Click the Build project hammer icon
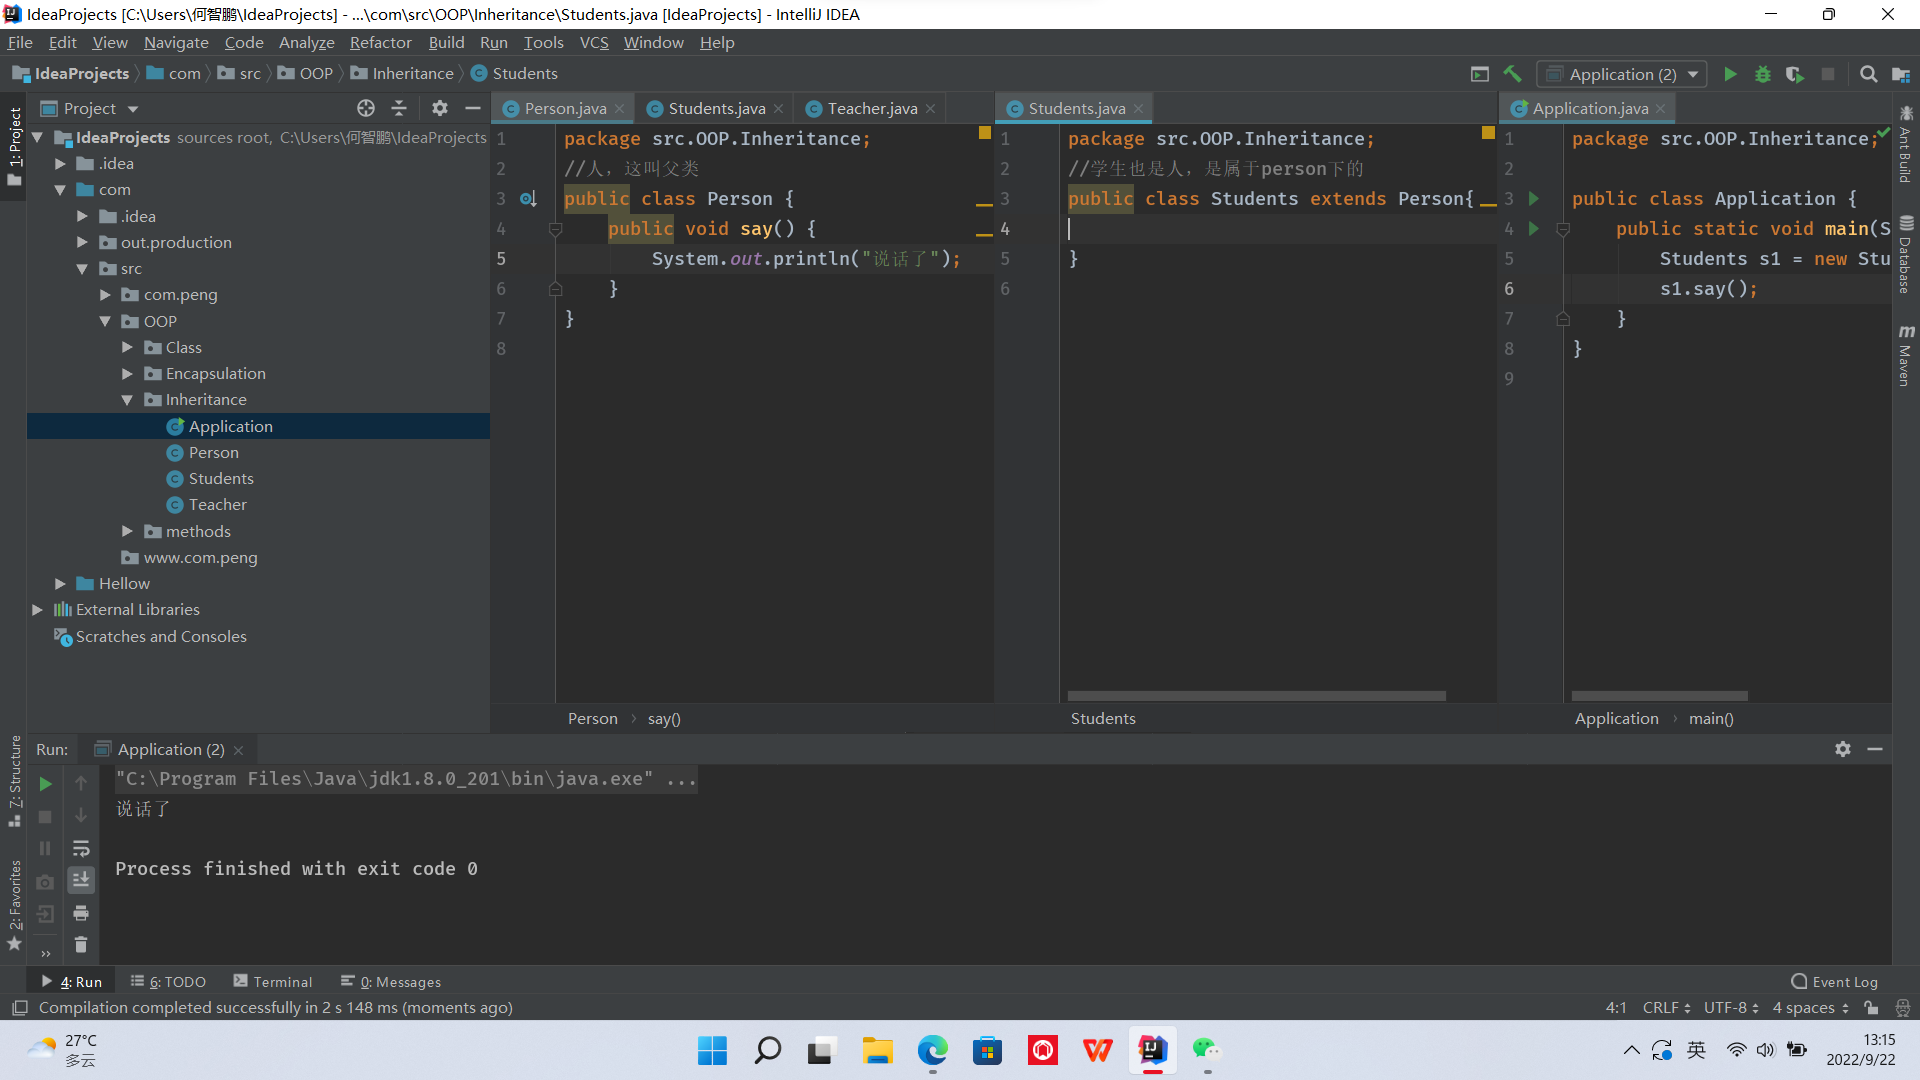The width and height of the screenshot is (1920, 1080). point(1512,74)
